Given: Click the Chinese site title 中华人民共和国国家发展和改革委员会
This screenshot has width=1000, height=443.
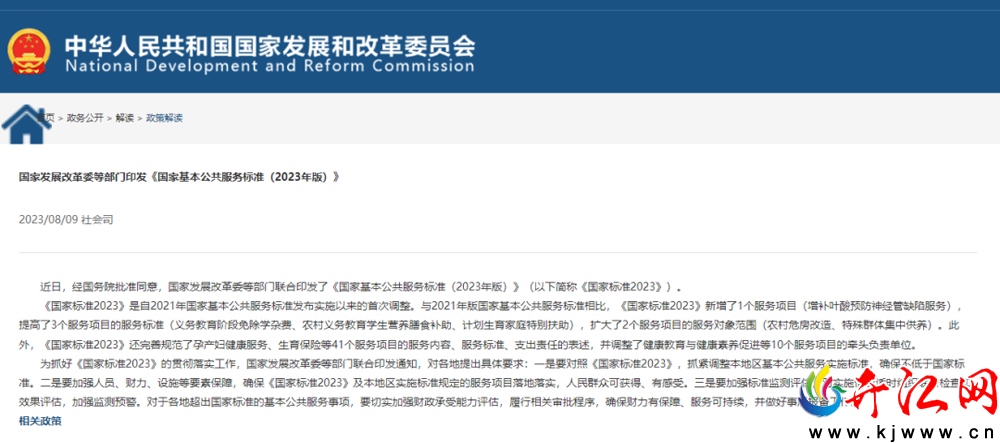Looking at the screenshot, I should click(270, 45).
